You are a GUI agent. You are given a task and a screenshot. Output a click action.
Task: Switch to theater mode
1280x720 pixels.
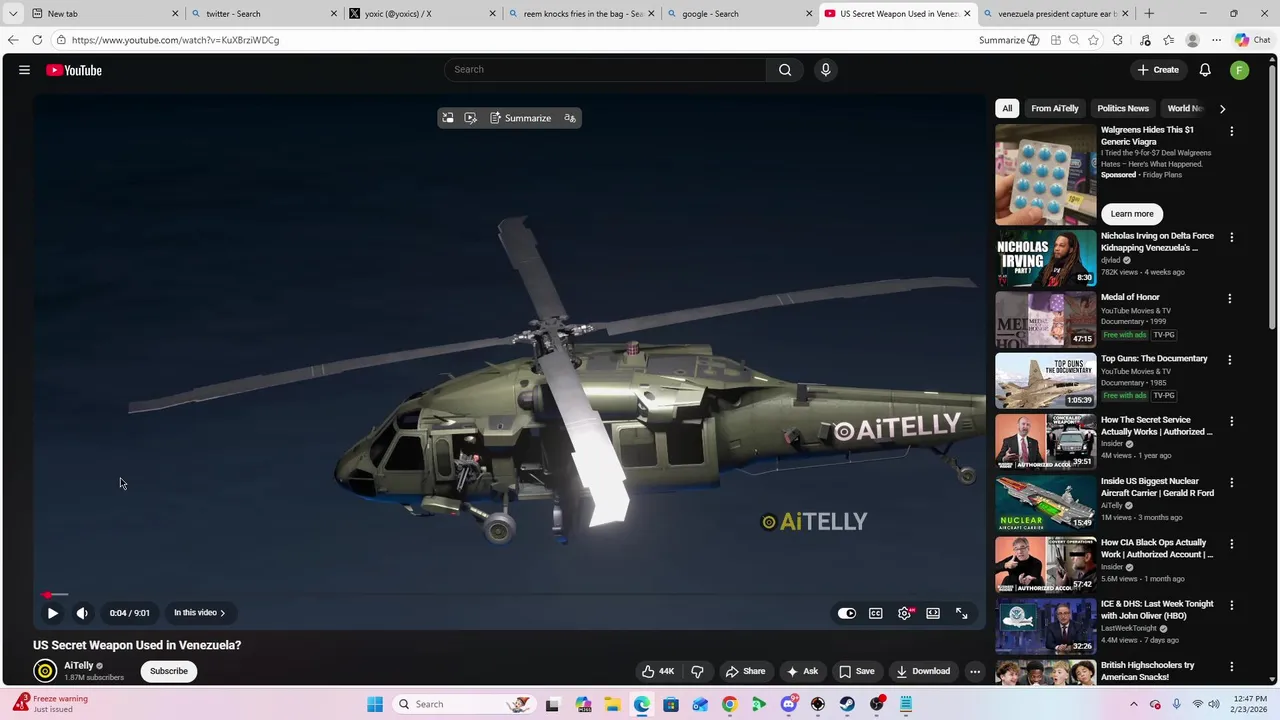point(933,613)
